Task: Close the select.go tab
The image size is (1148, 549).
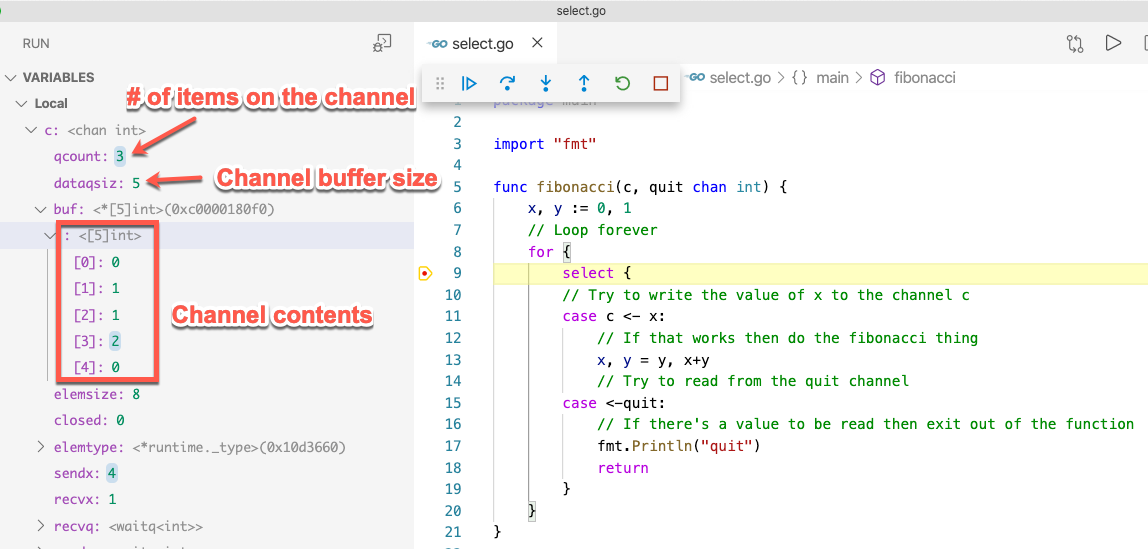Action: tap(537, 43)
